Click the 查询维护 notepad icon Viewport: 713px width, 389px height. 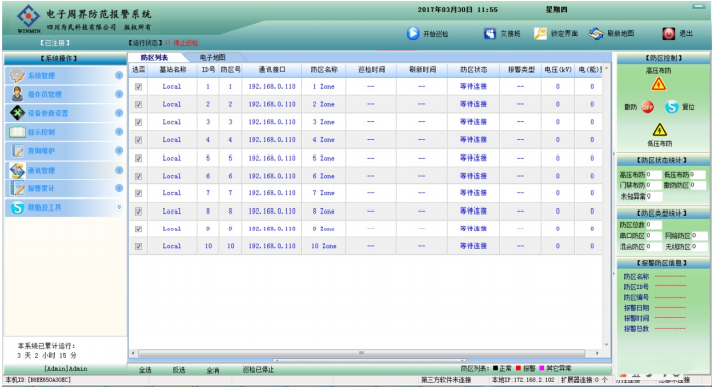point(17,151)
